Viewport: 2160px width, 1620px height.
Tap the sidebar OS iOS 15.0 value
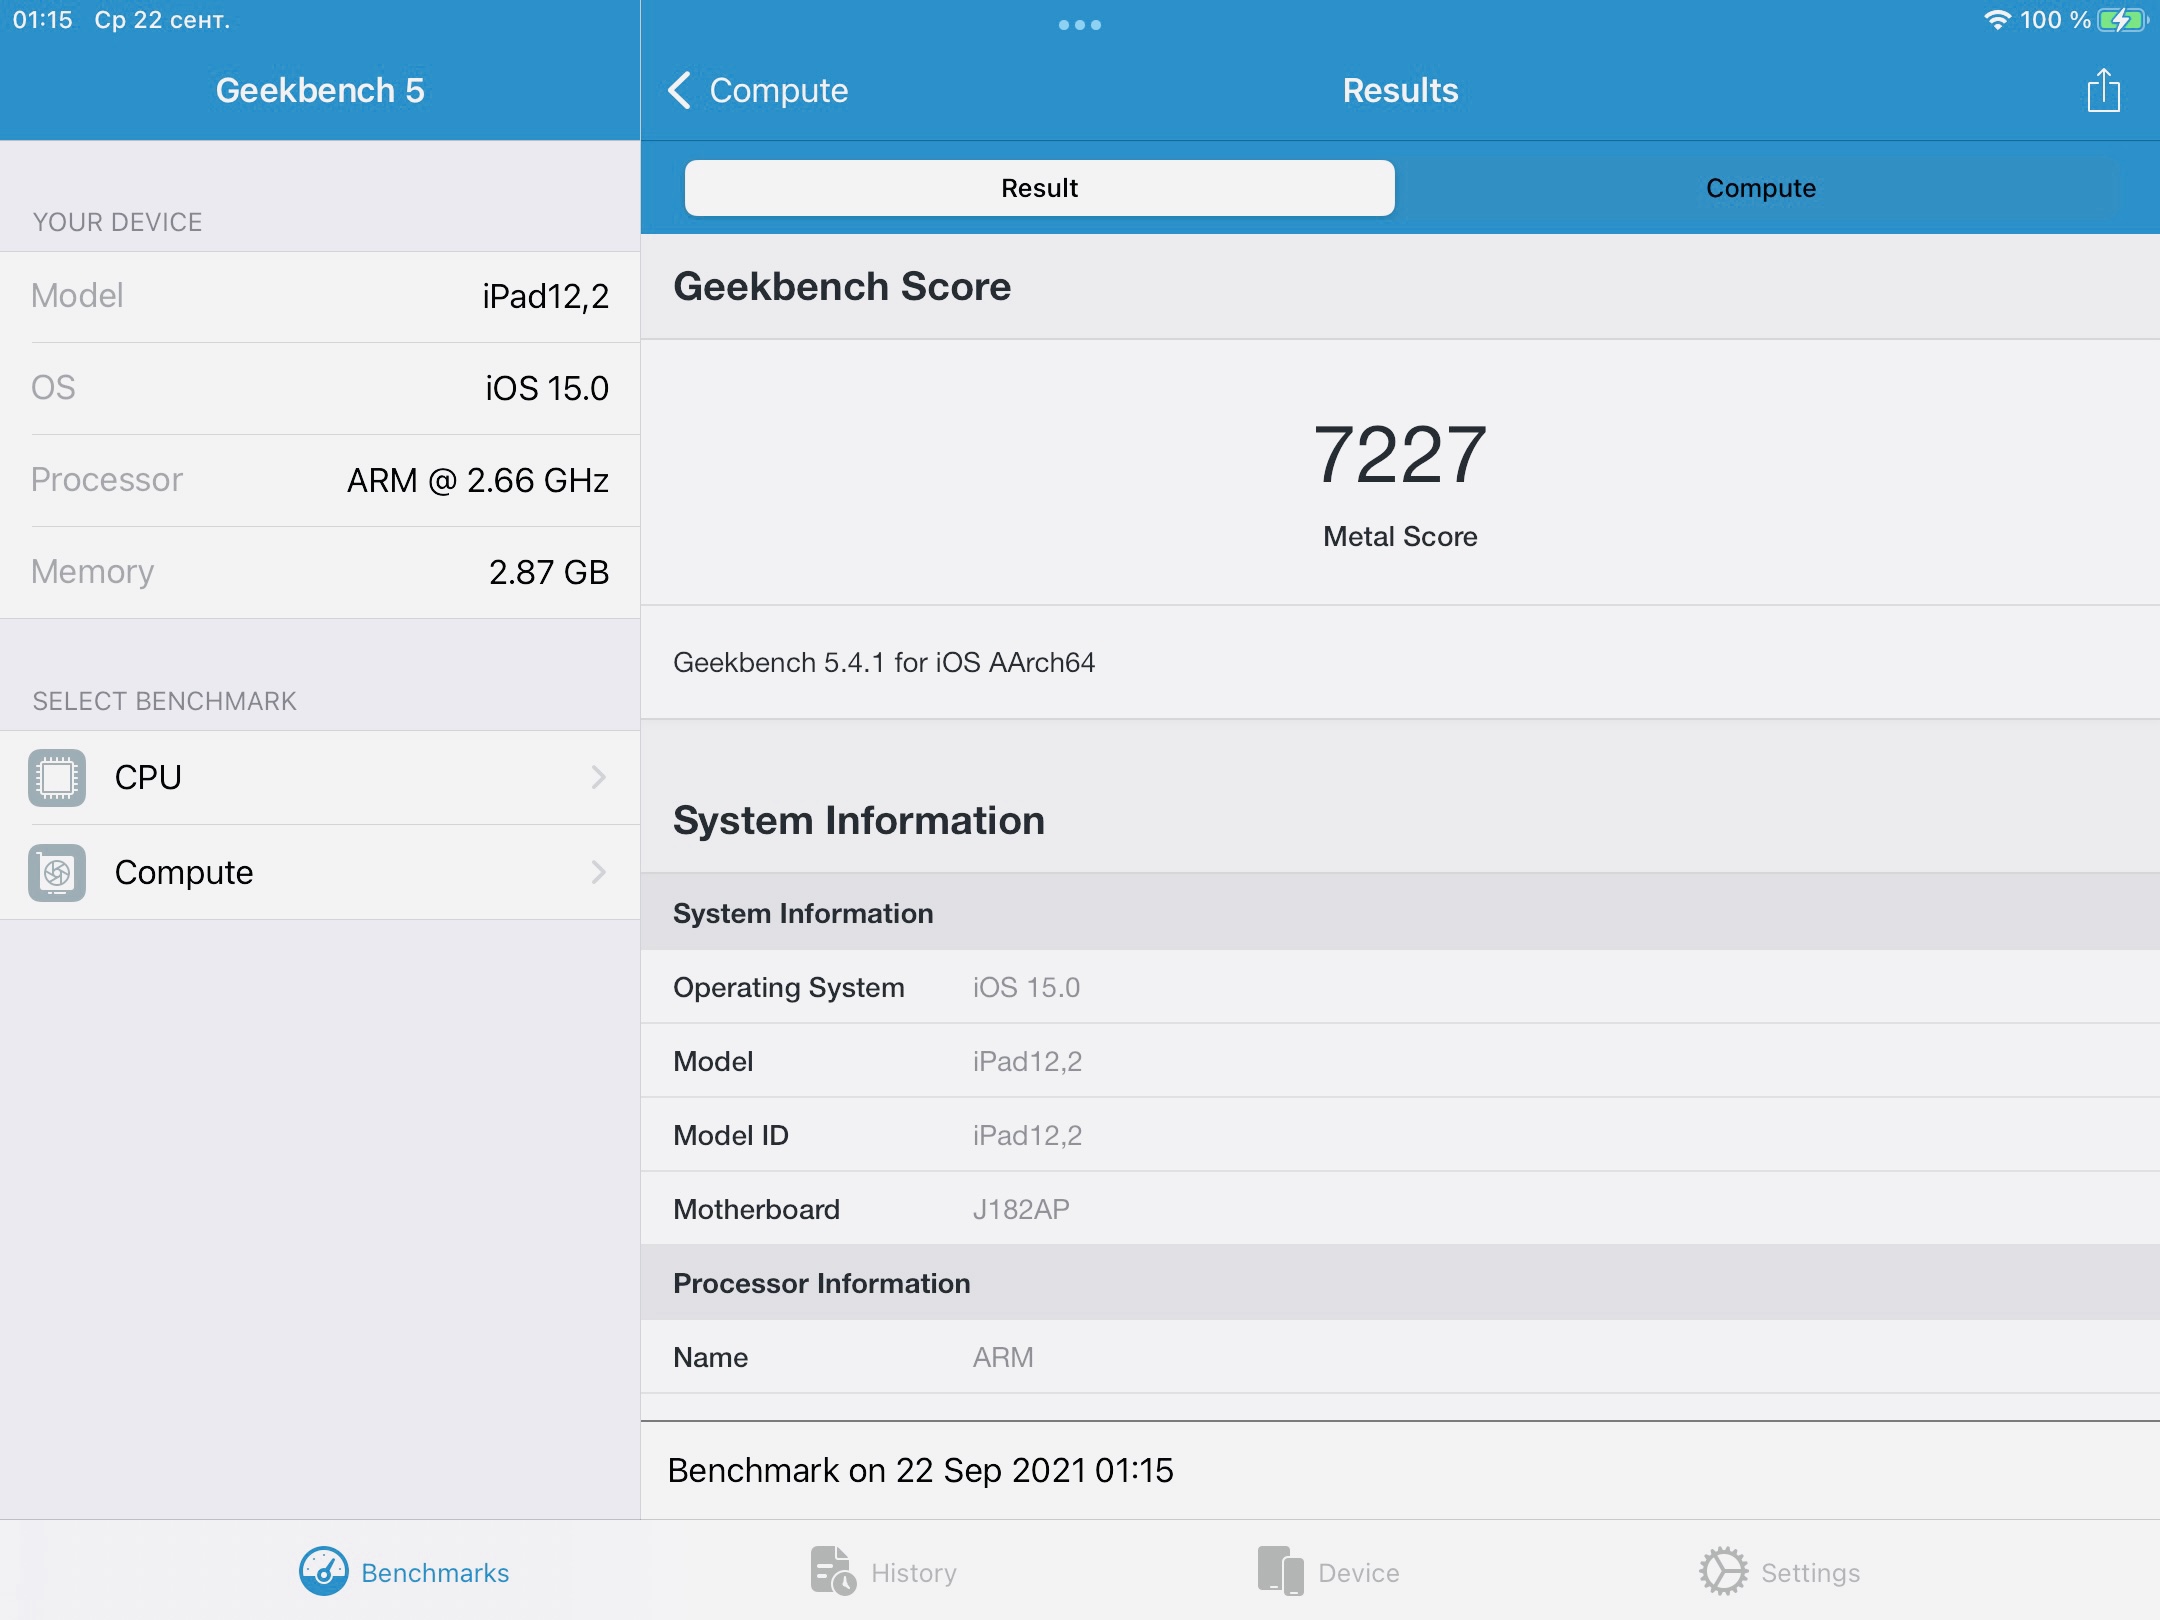click(547, 388)
